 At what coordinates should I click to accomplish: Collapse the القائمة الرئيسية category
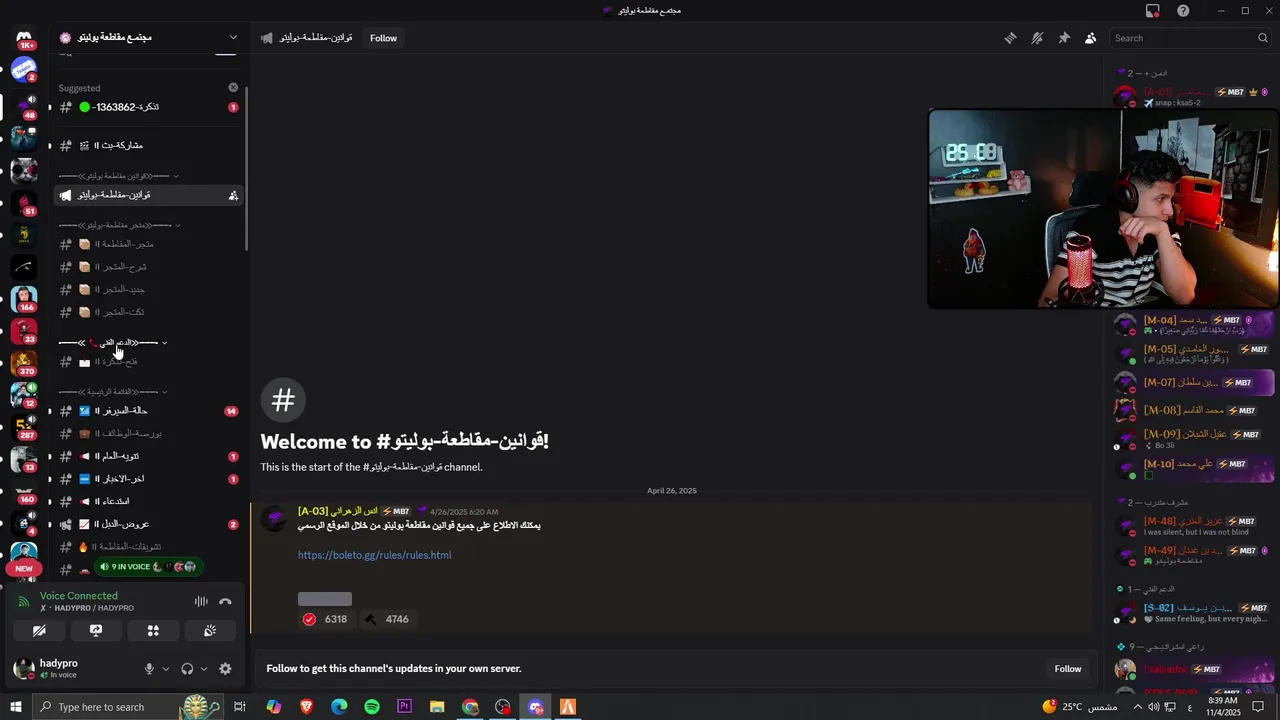click(113, 392)
